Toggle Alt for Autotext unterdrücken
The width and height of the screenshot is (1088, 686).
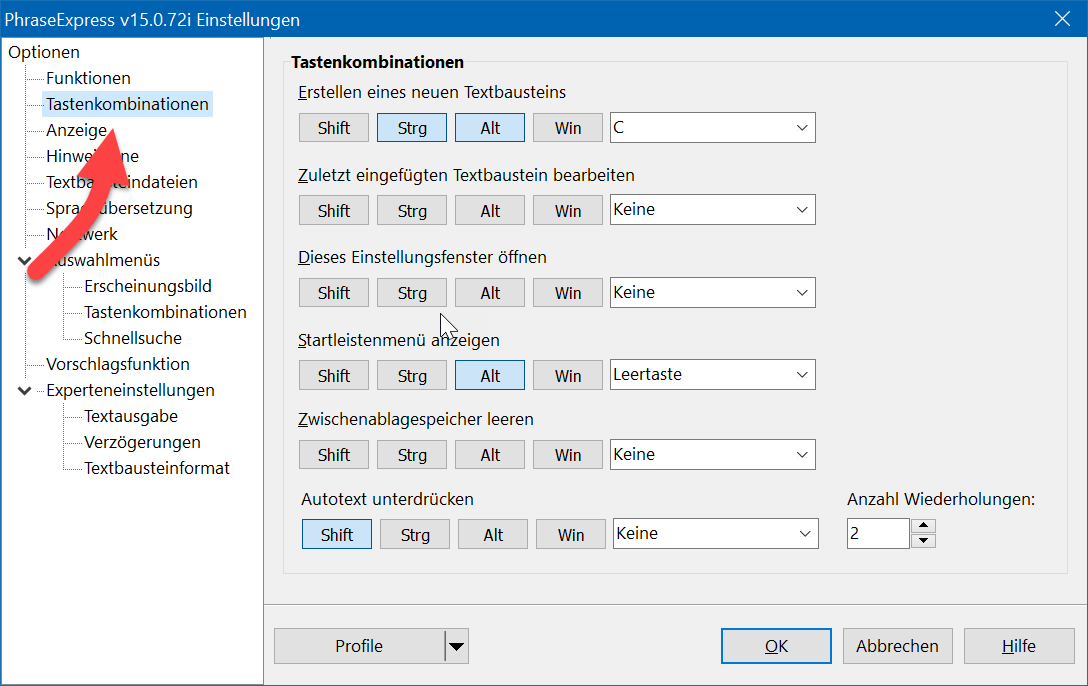[x=493, y=534]
